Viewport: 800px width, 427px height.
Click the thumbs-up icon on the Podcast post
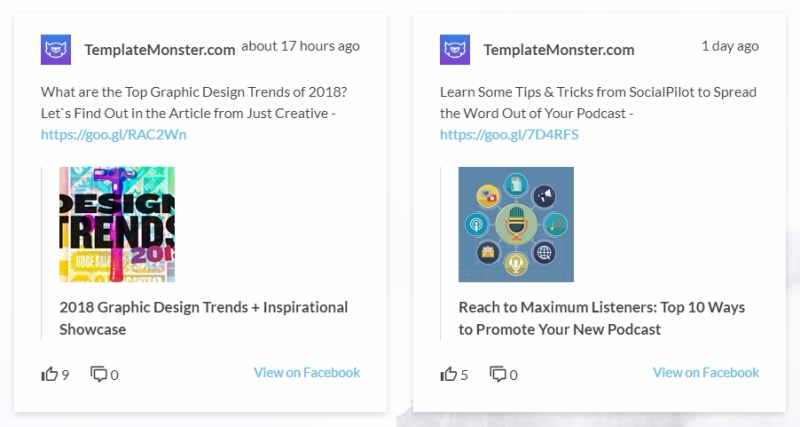tap(448, 374)
